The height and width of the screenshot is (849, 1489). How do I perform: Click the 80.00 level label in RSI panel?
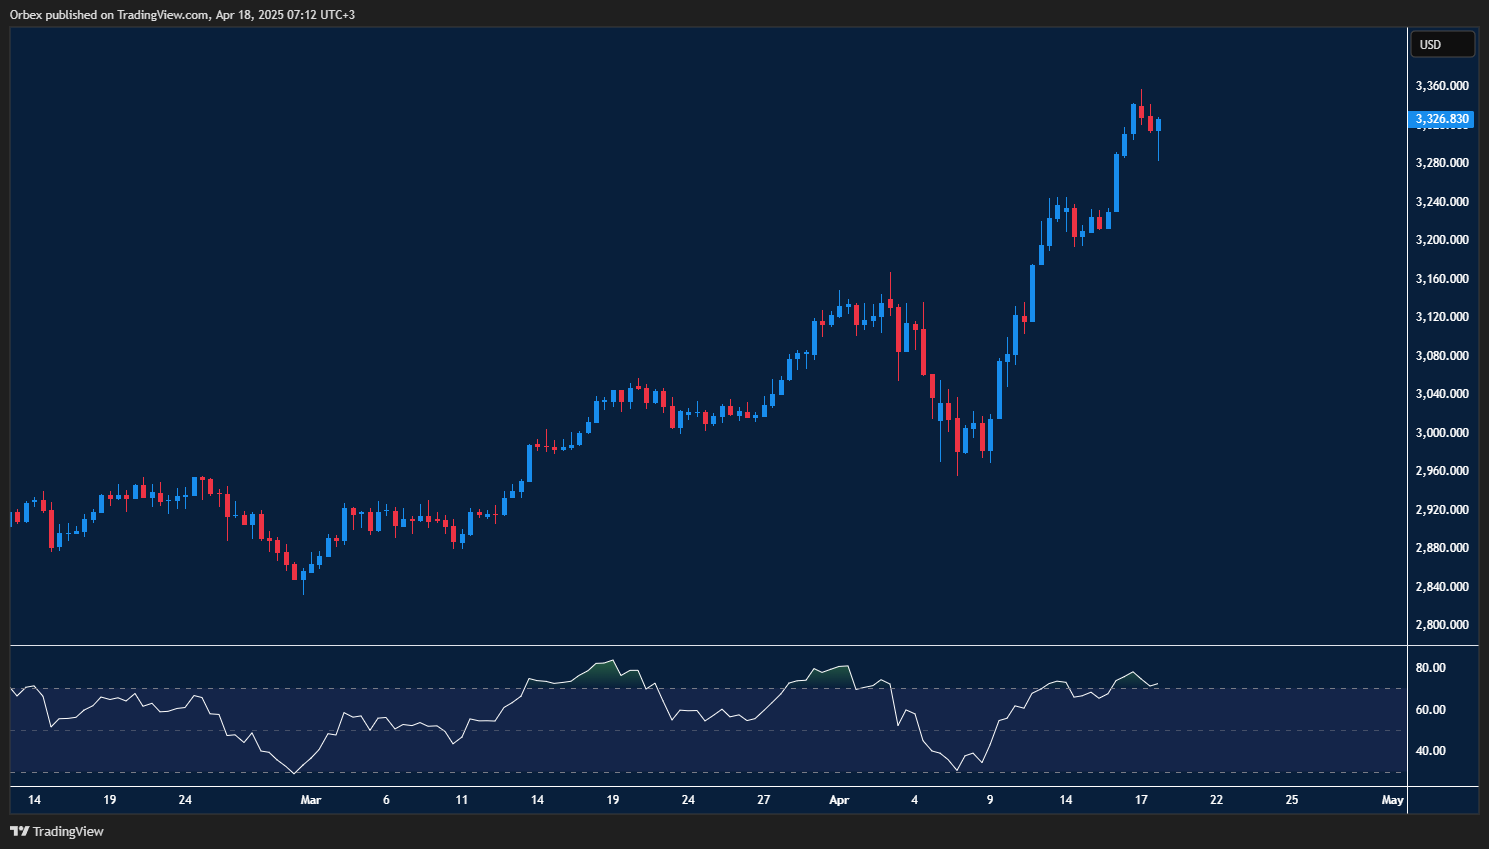(x=1432, y=667)
